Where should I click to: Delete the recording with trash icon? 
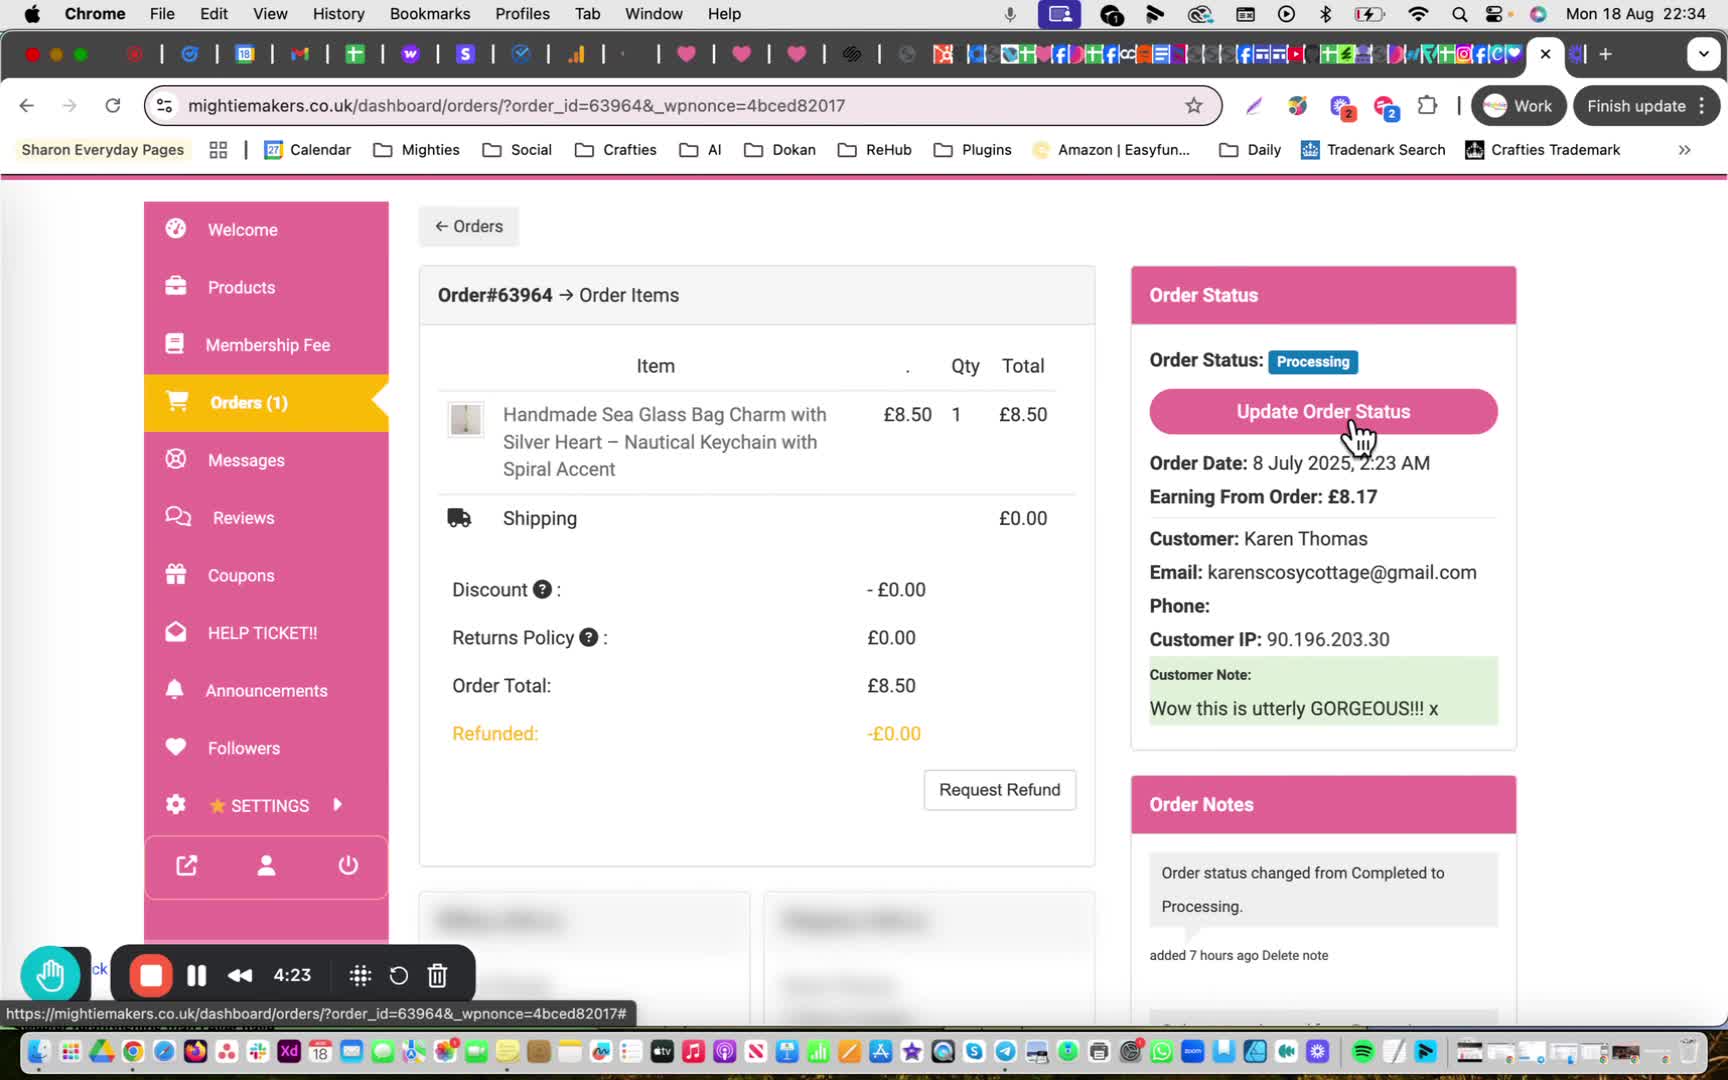click(x=437, y=975)
